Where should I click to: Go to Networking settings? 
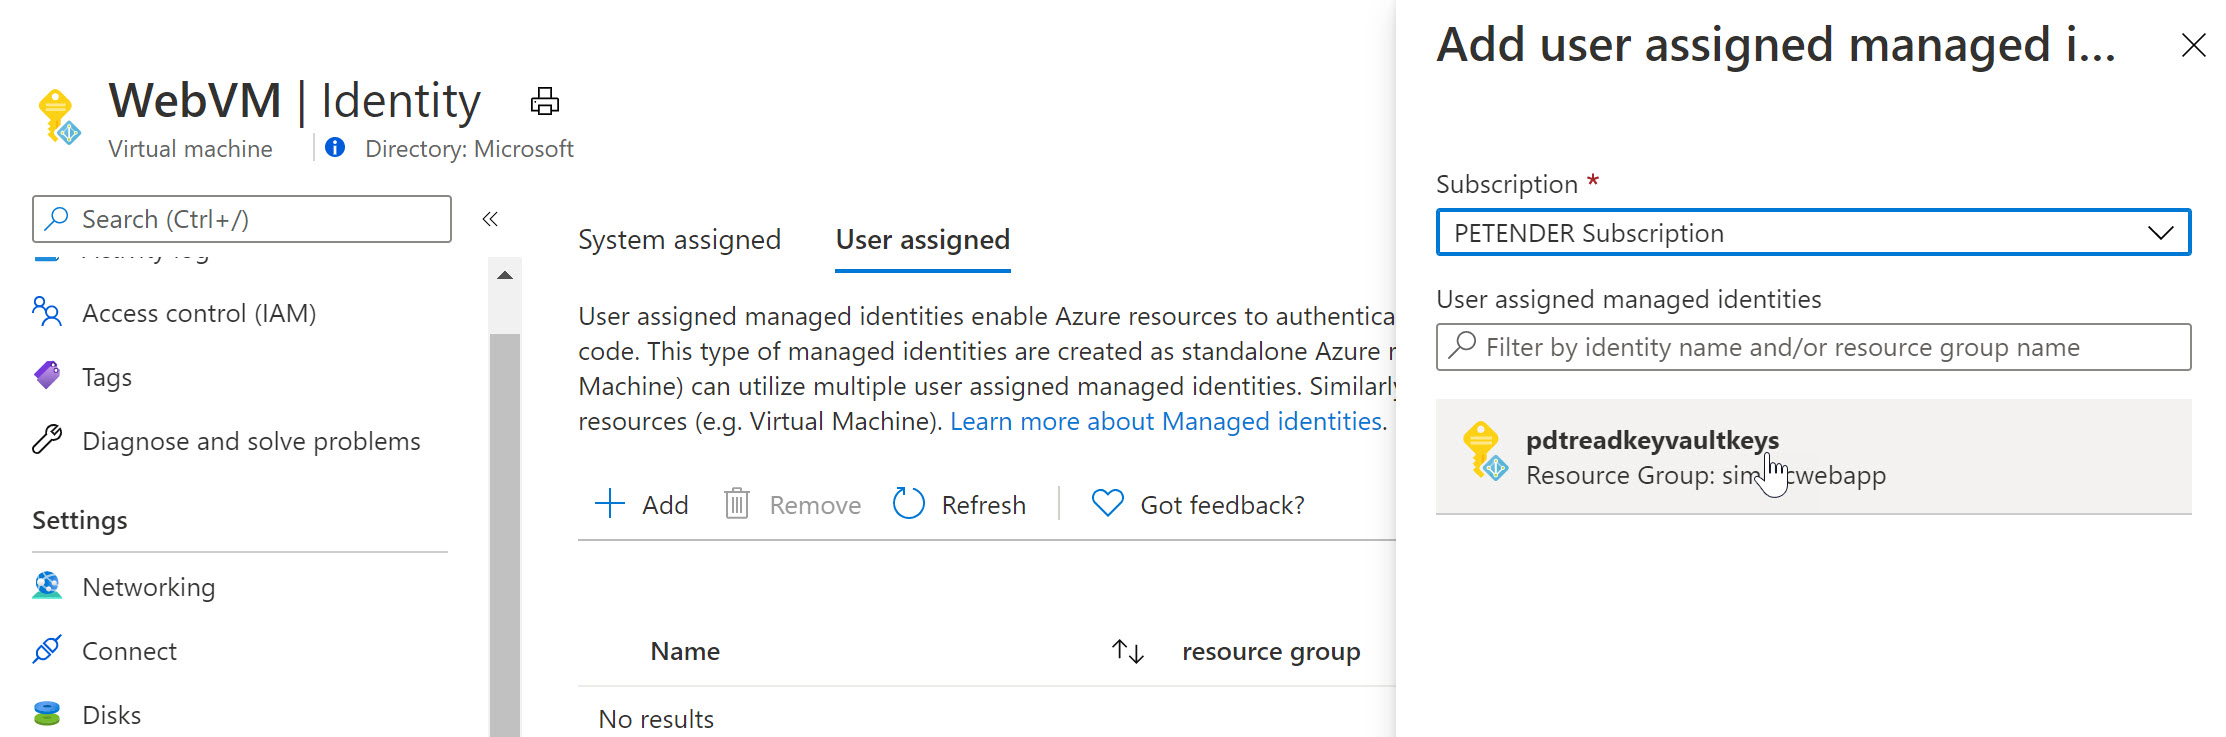click(x=148, y=587)
